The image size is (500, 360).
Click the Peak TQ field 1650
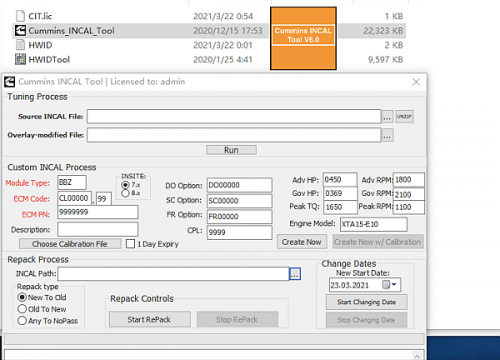click(340, 207)
